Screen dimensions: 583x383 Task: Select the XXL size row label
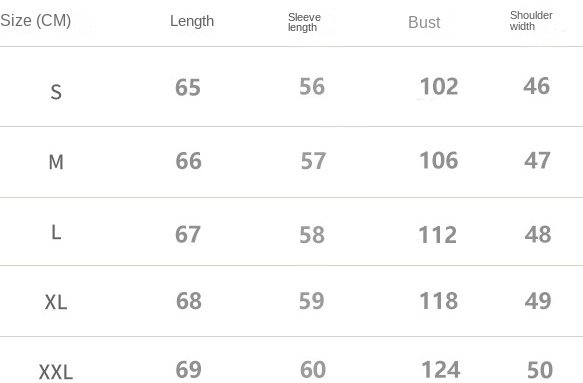pos(56,372)
